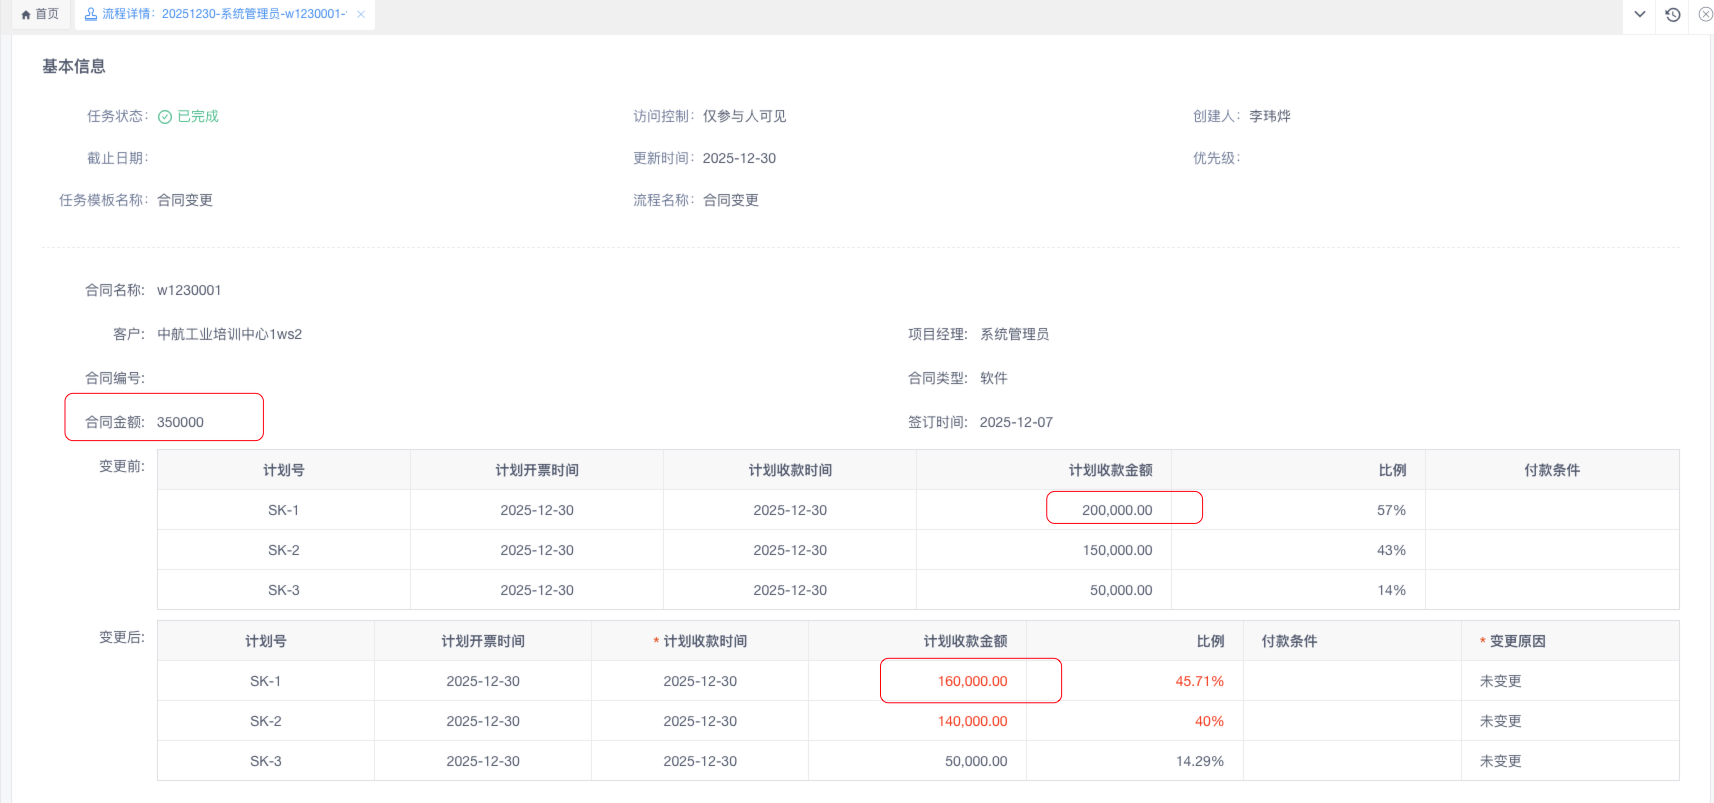Select SK-3 in the 变更后 table
This screenshot has height=803, width=1714.
(x=265, y=761)
